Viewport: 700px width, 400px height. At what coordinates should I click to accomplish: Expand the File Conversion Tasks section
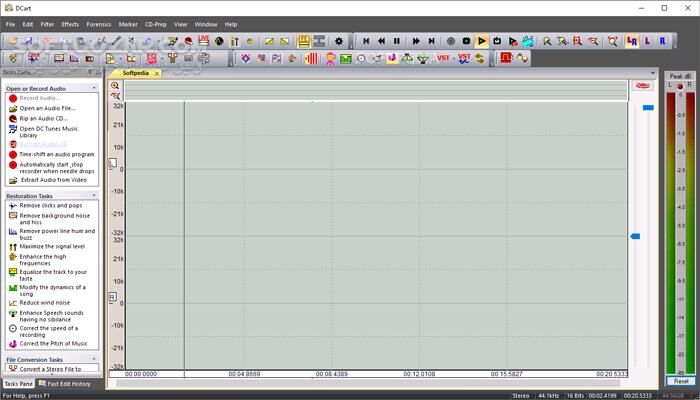pyautogui.click(x=95, y=359)
